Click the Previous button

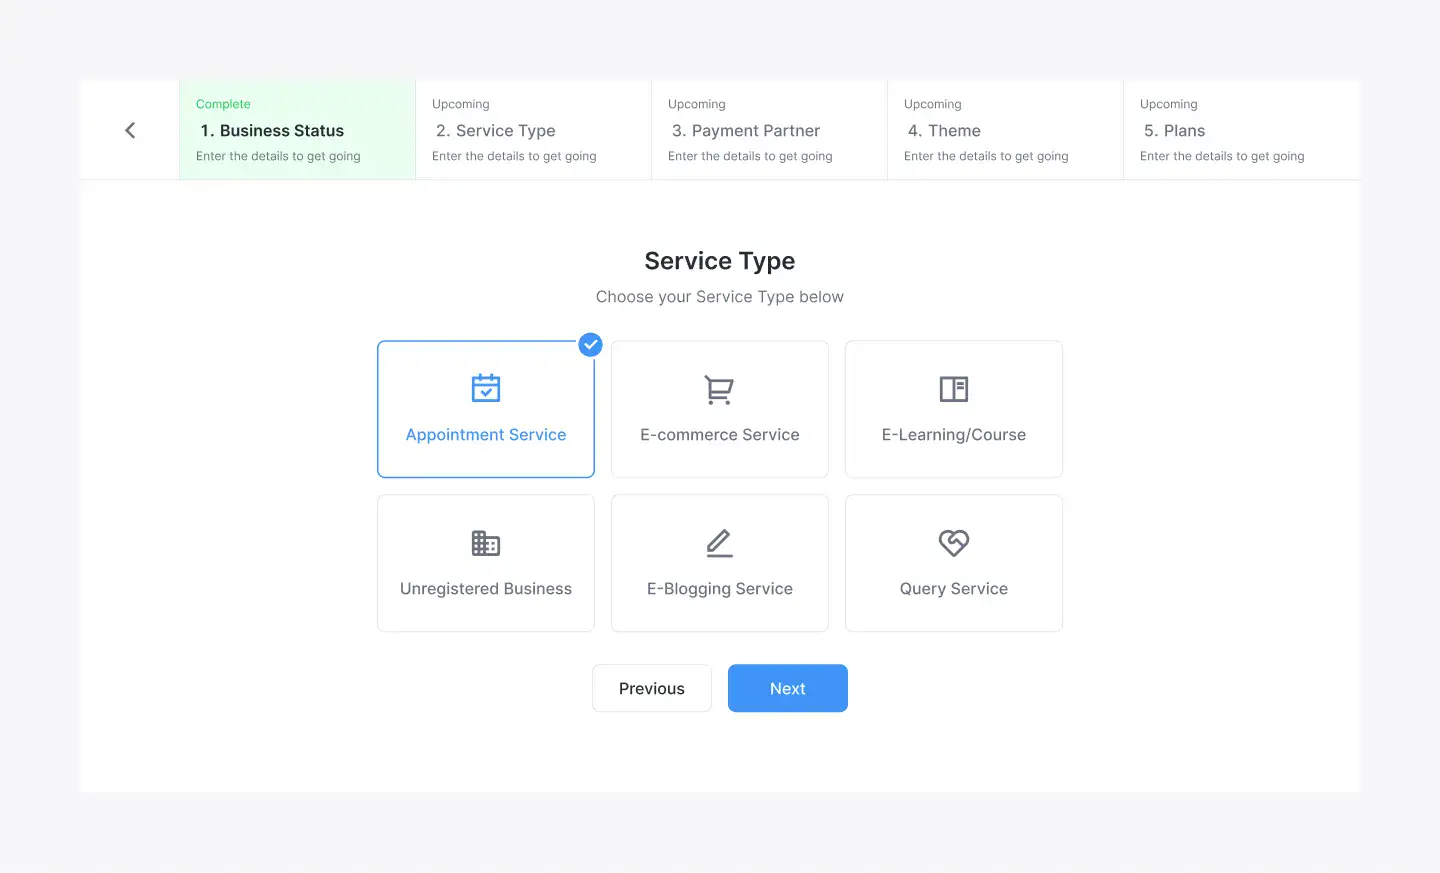[652, 688]
